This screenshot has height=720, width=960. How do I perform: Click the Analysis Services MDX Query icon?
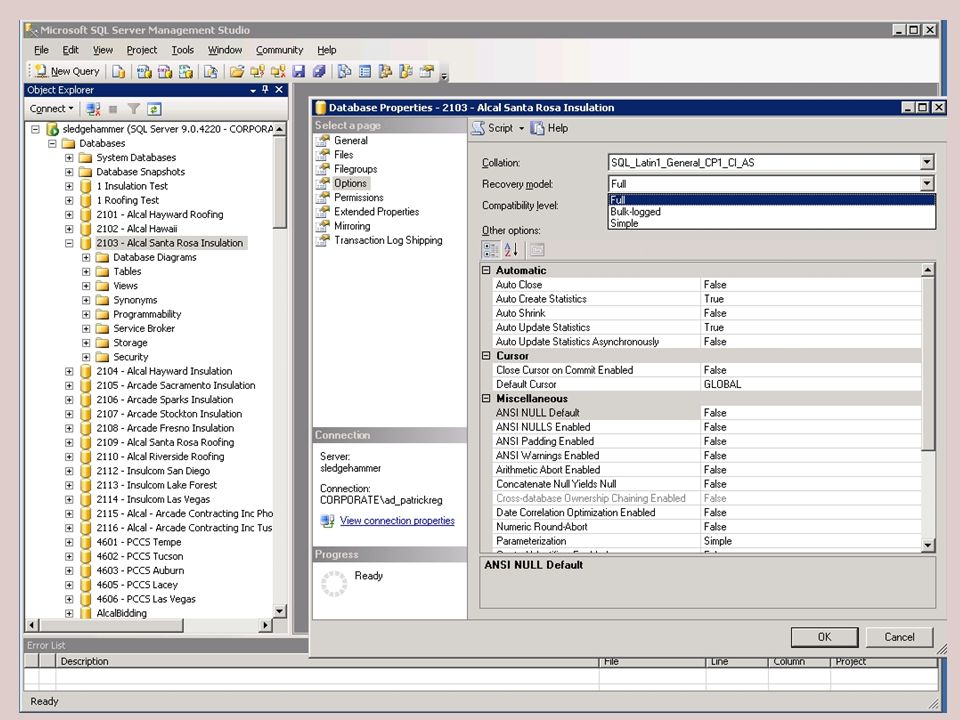pos(144,72)
